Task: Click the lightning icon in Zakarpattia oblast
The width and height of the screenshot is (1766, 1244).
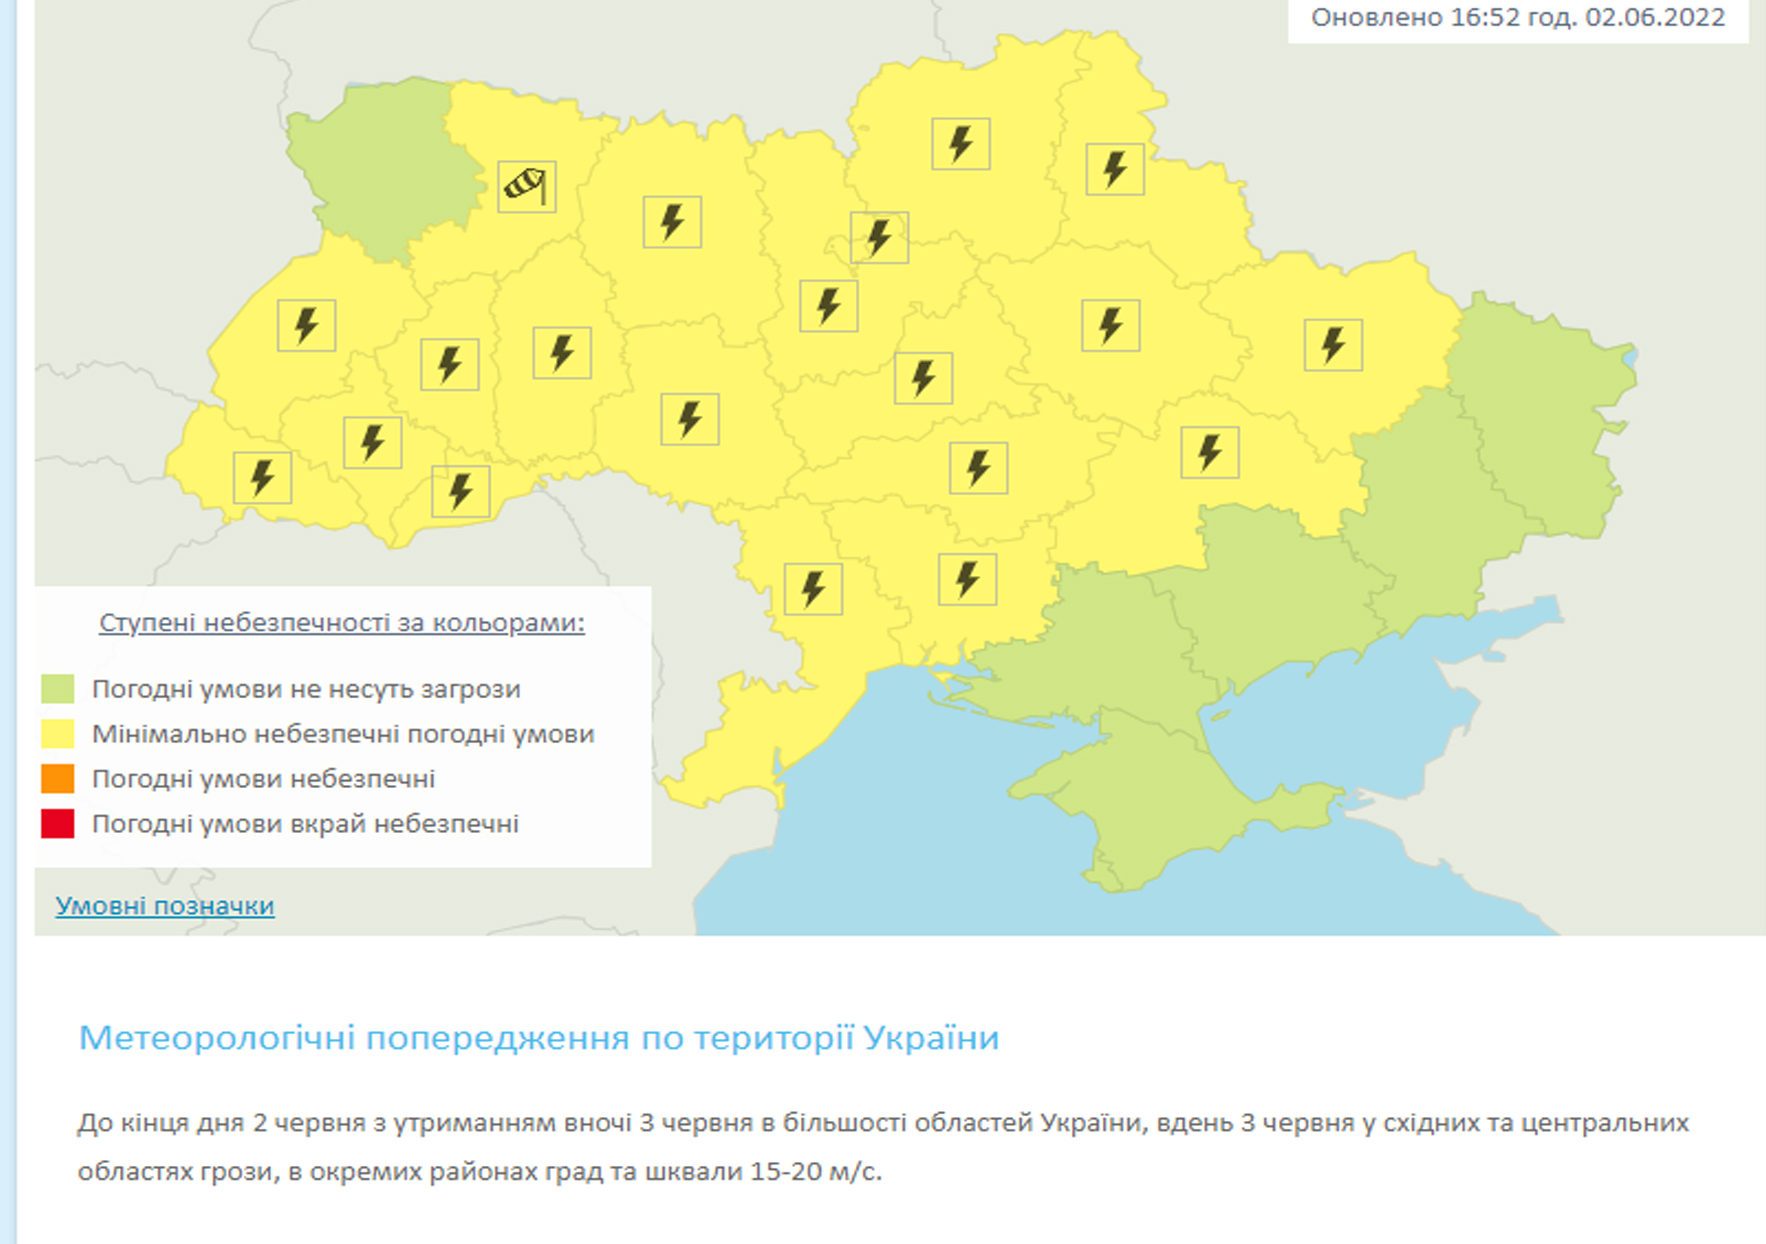Action: point(262,477)
